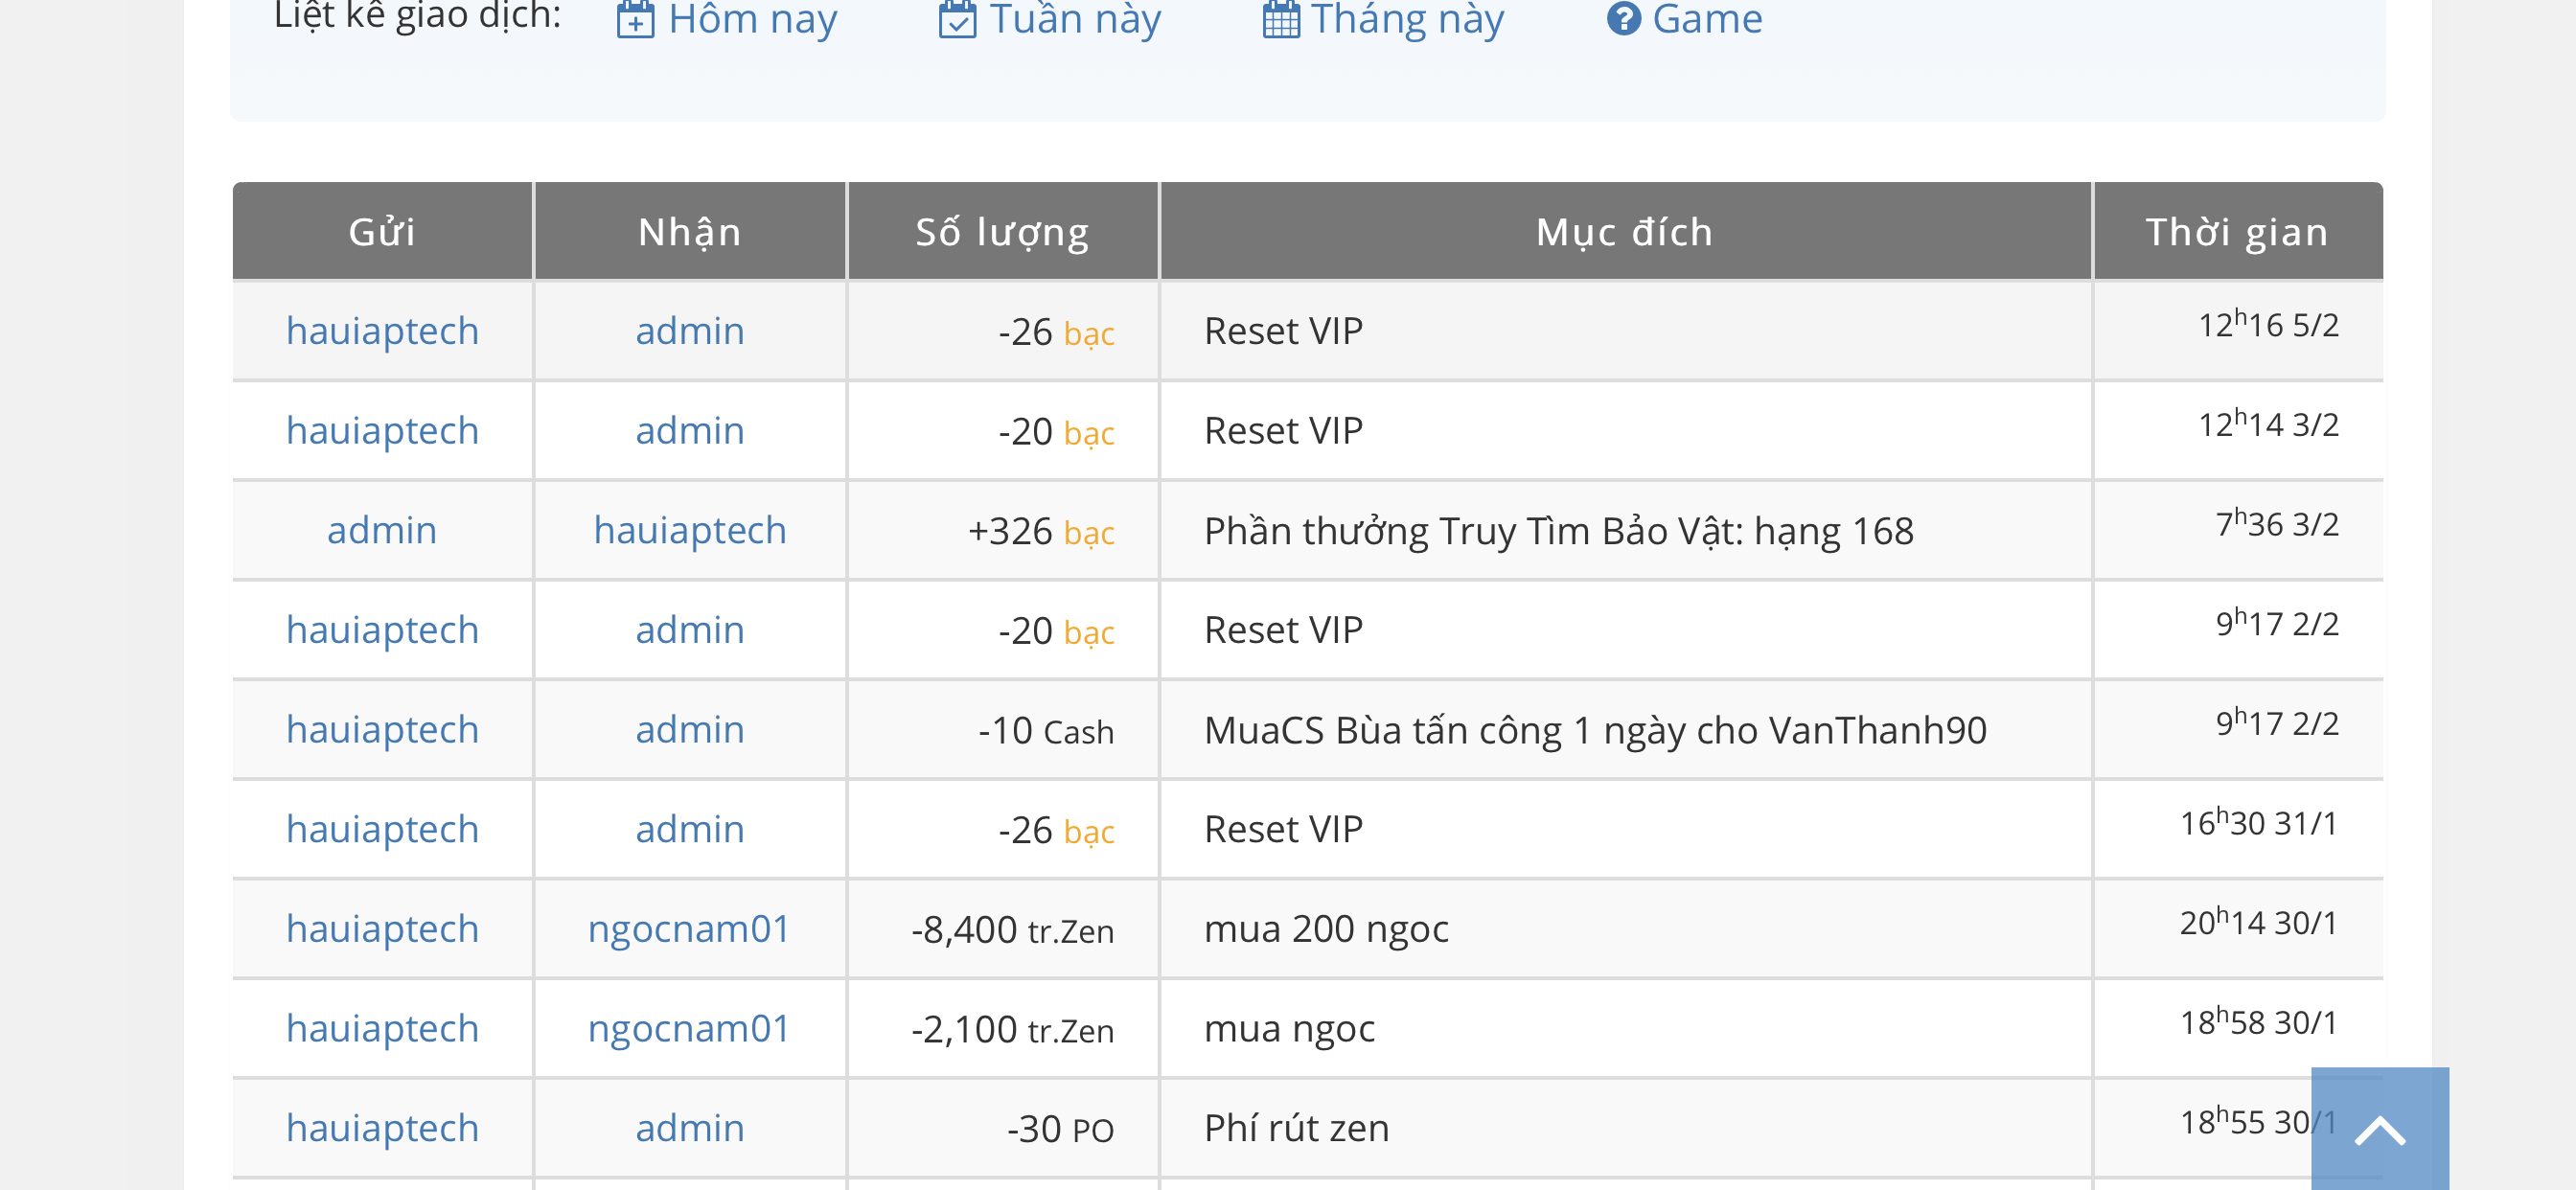Click the Thời gian column header
The height and width of the screenshot is (1190, 2576).
coord(2237,232)
